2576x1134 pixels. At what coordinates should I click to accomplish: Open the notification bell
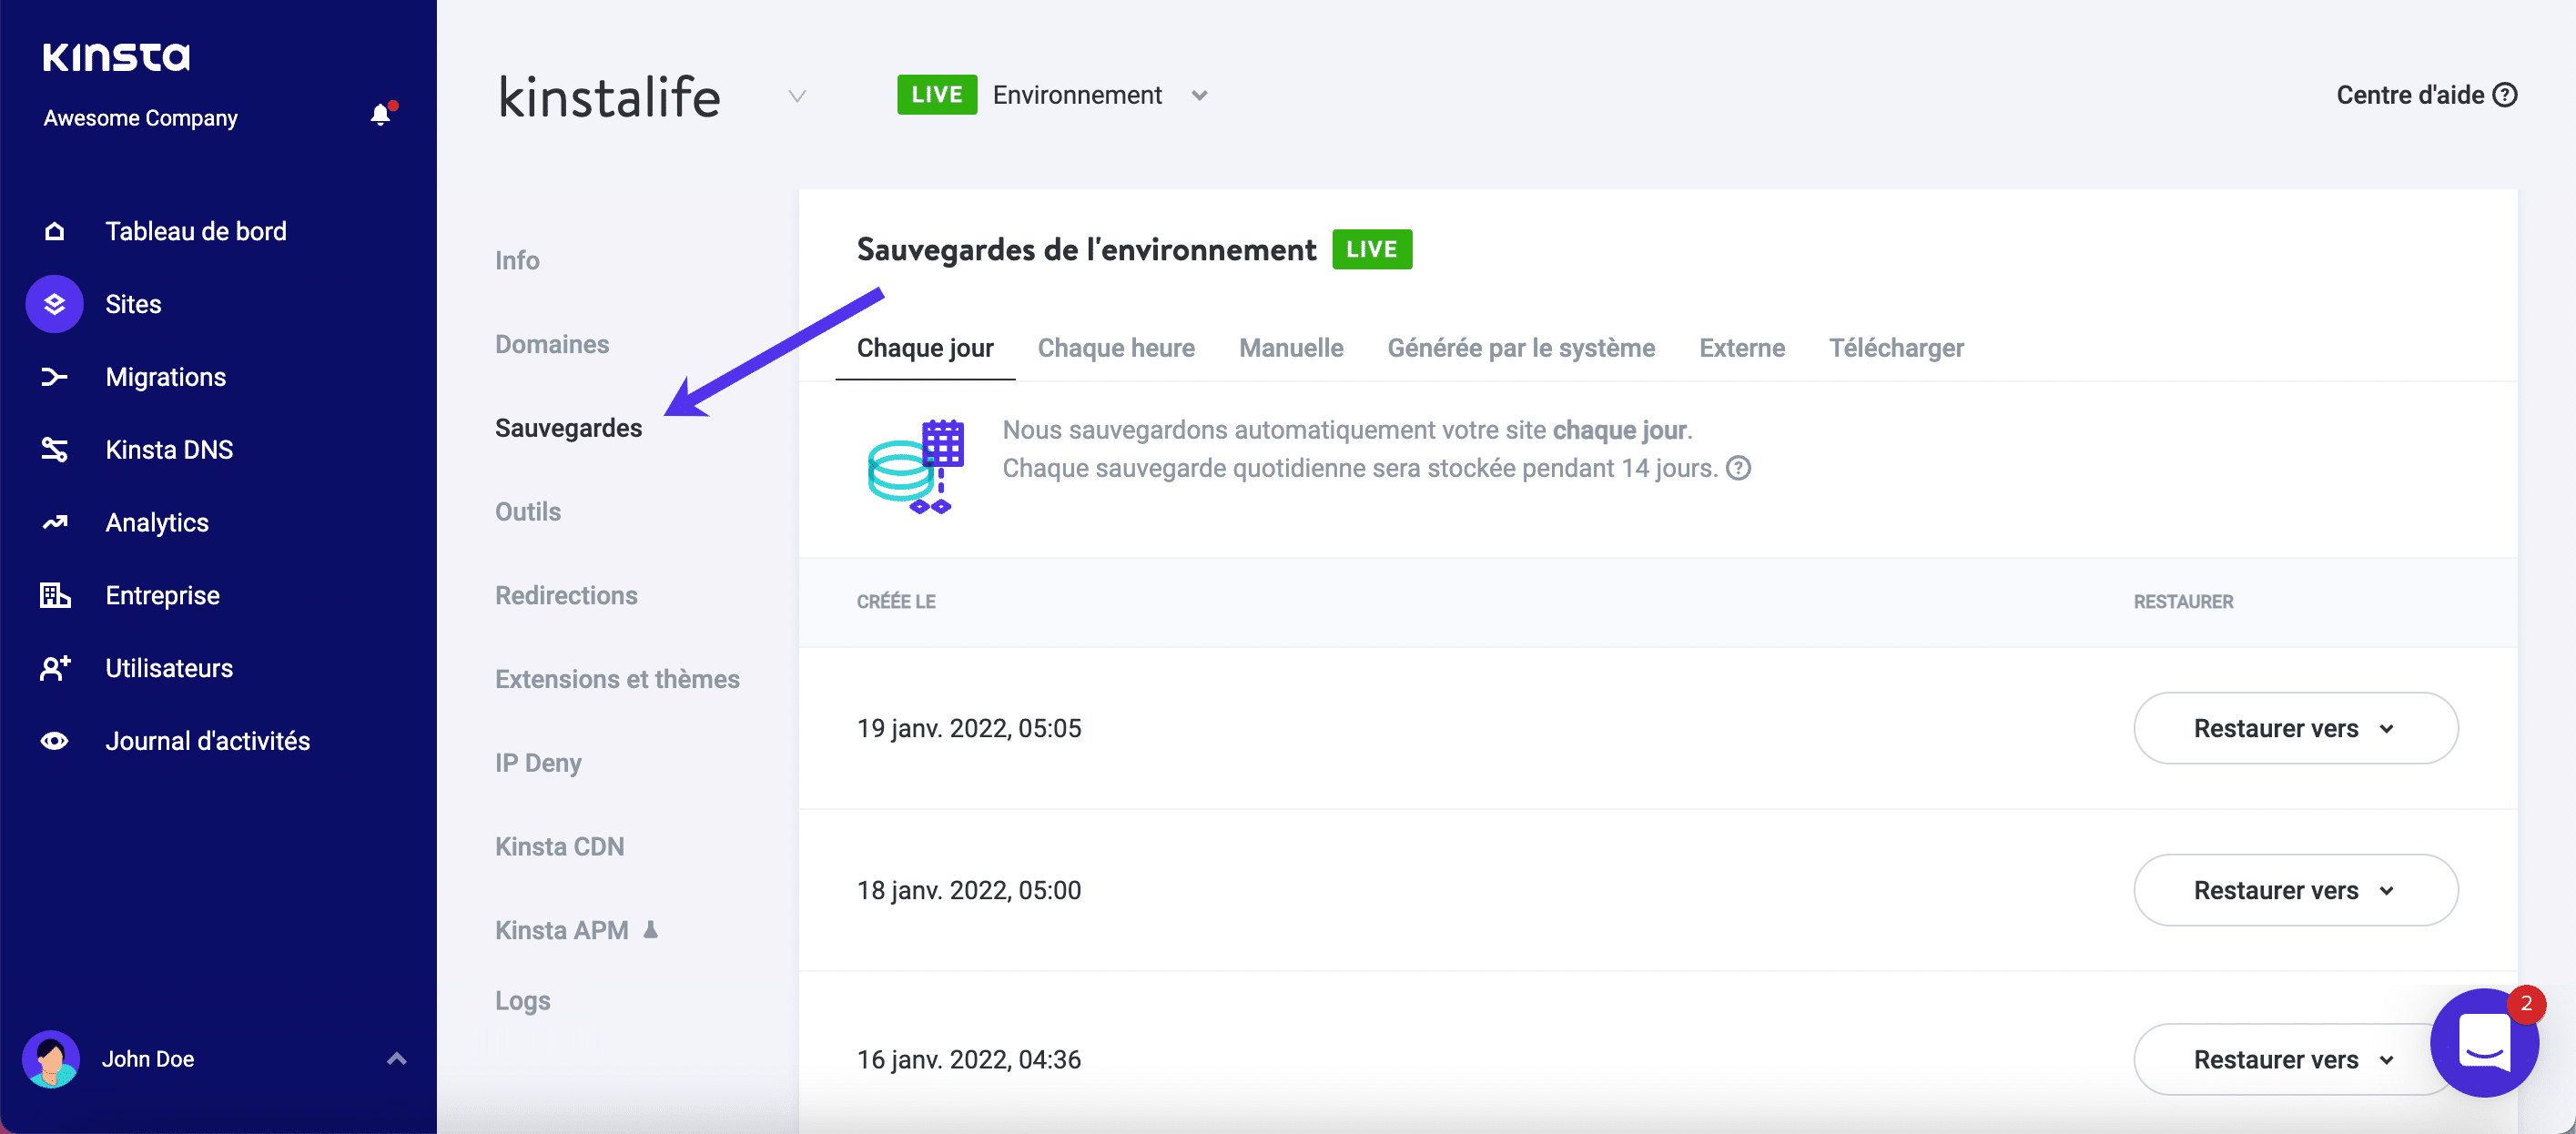[x=380, y=114]
